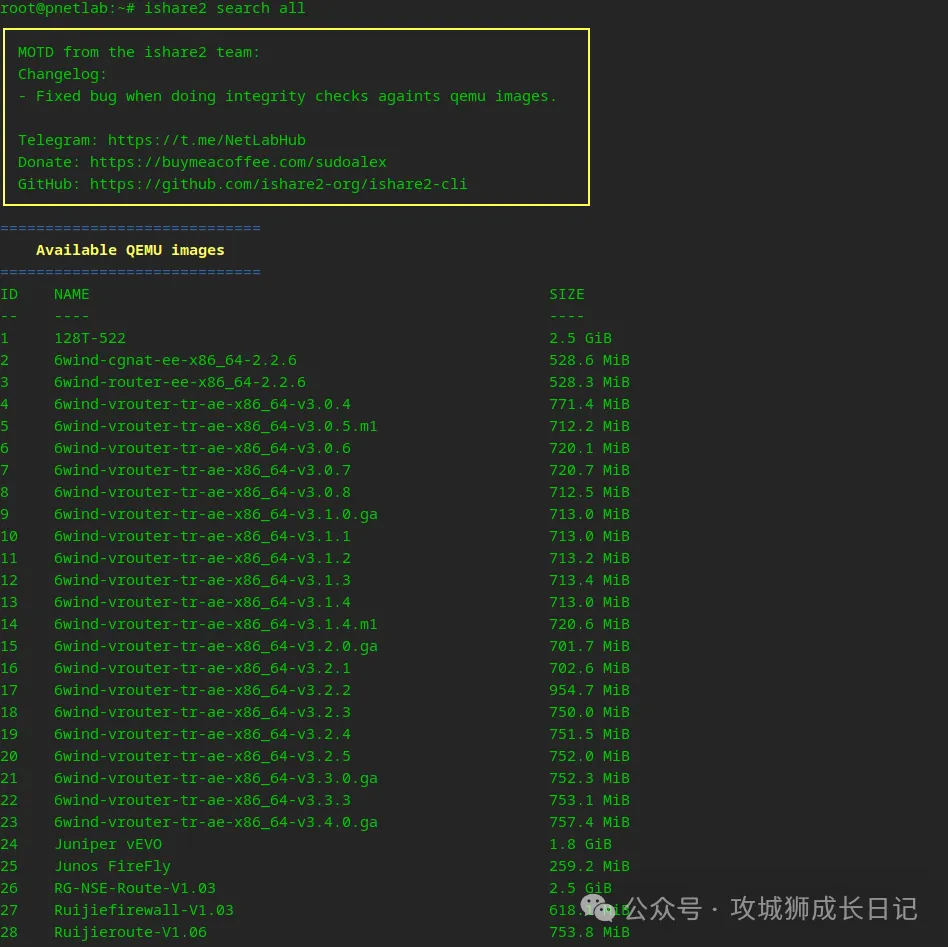Click the NAME column header

[x=72, y=294]
